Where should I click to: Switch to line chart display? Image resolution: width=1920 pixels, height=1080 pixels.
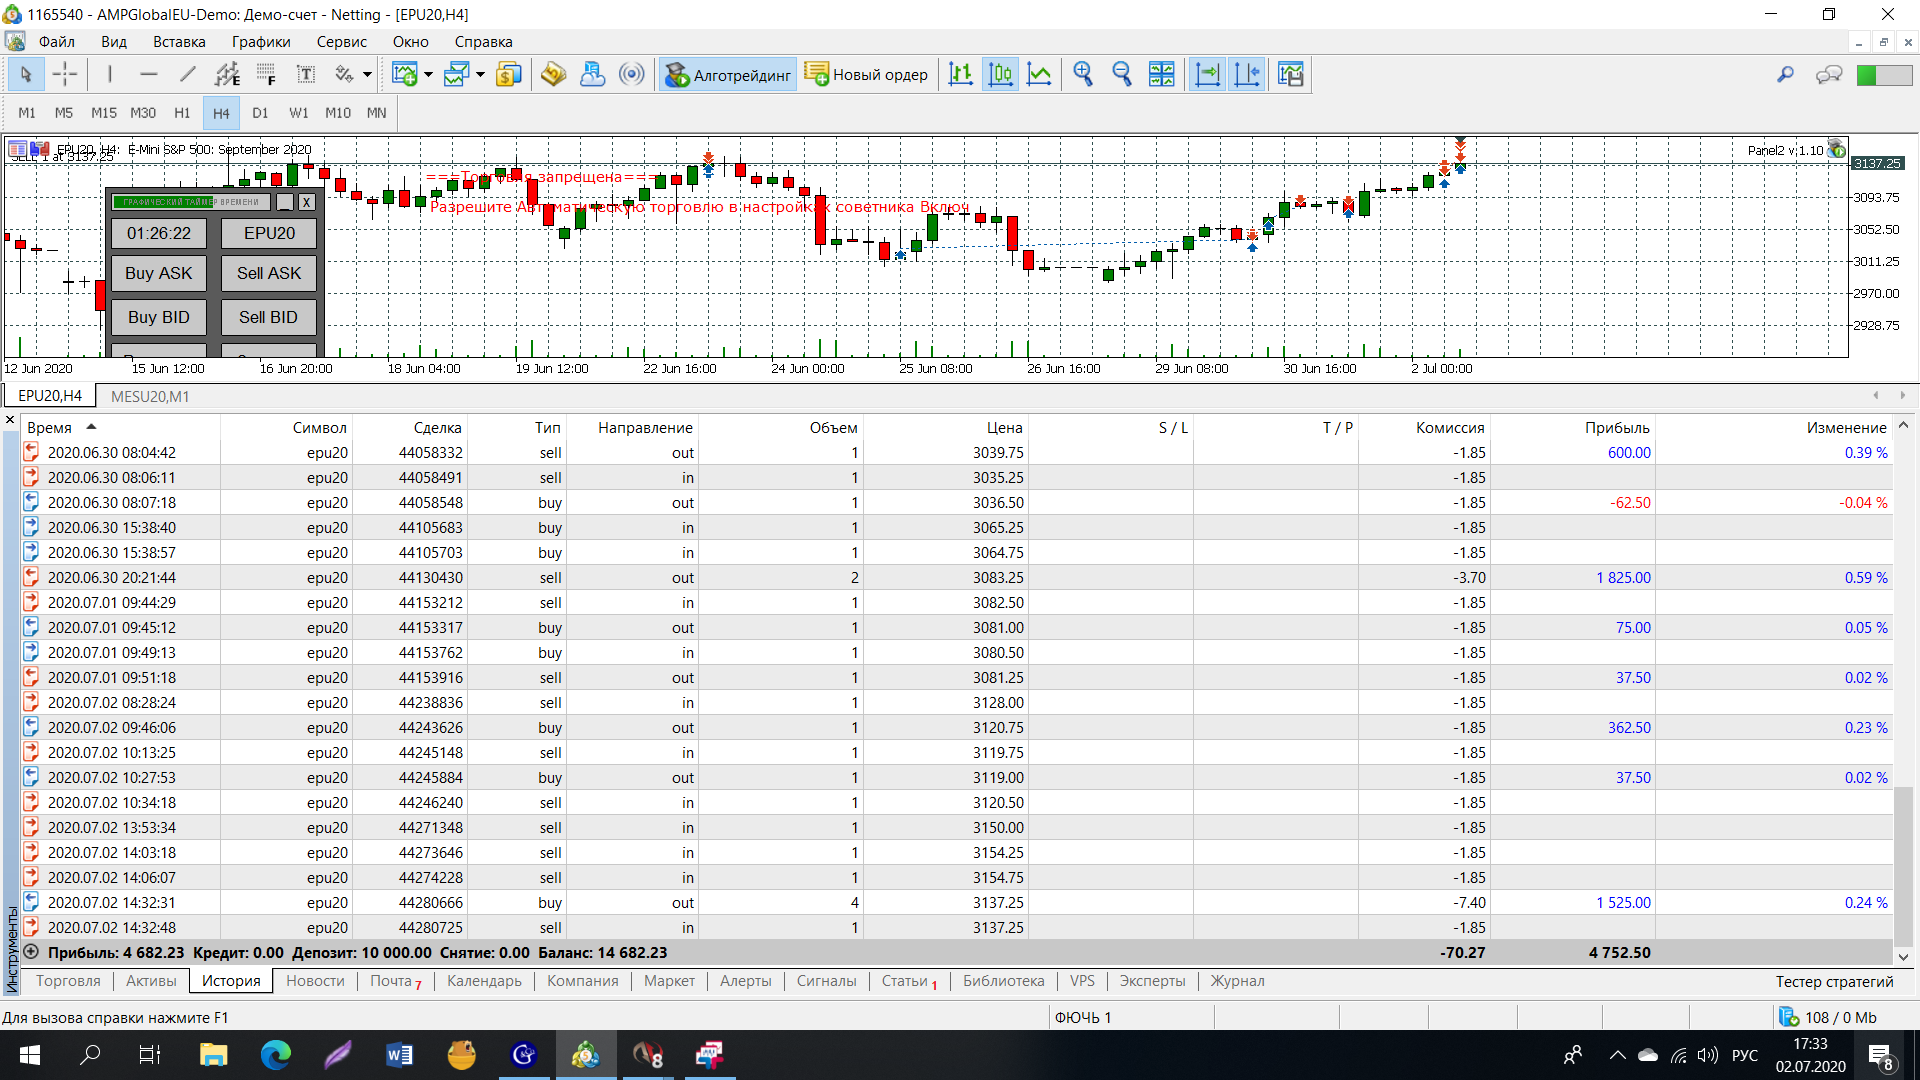coord(1039,74)
